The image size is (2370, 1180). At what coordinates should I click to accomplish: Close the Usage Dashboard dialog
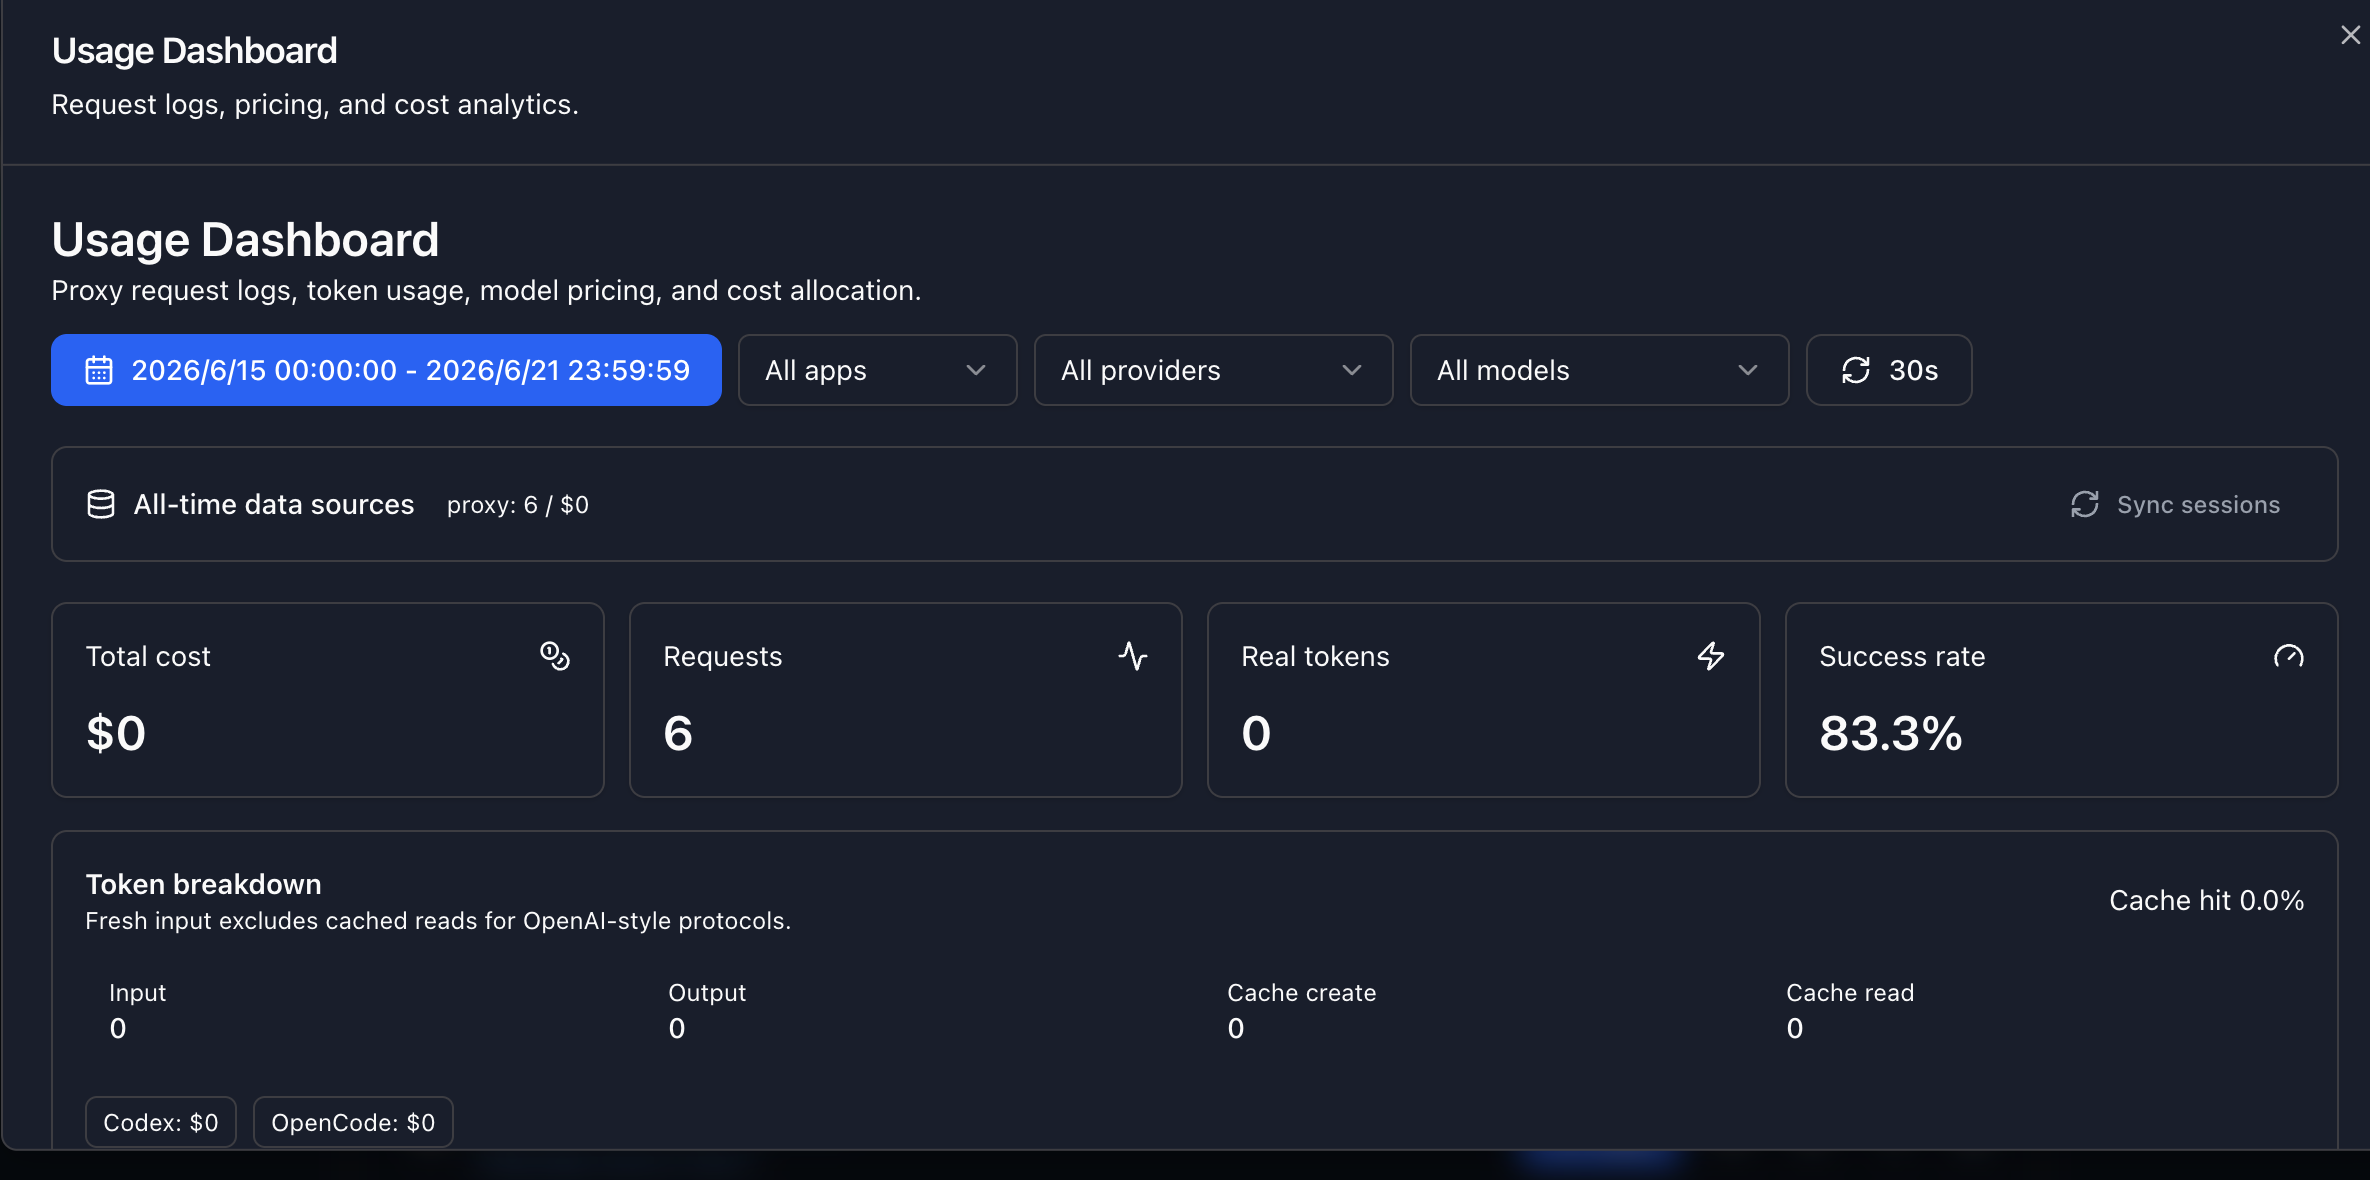pos(2350,35)
